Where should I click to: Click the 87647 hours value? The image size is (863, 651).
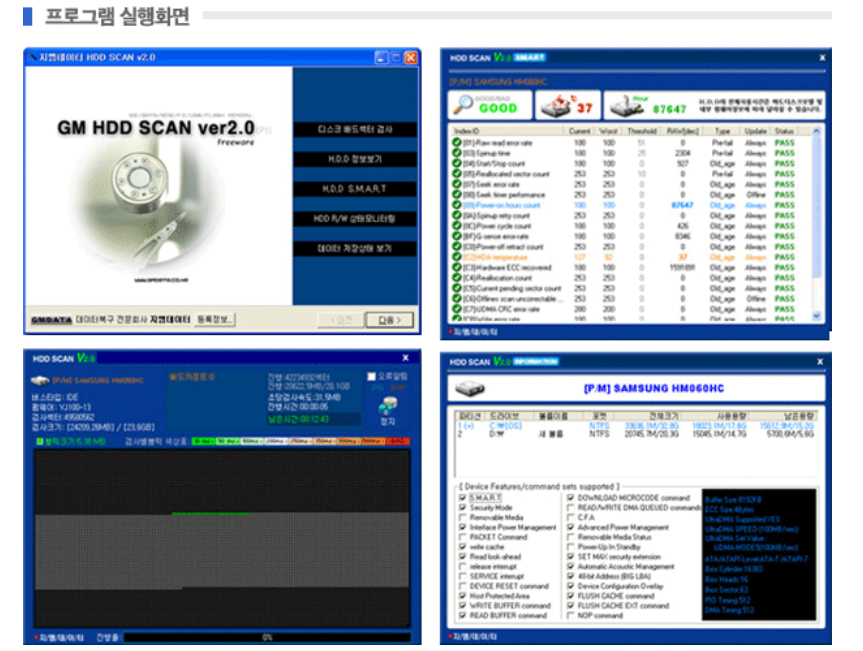[670, 109]
